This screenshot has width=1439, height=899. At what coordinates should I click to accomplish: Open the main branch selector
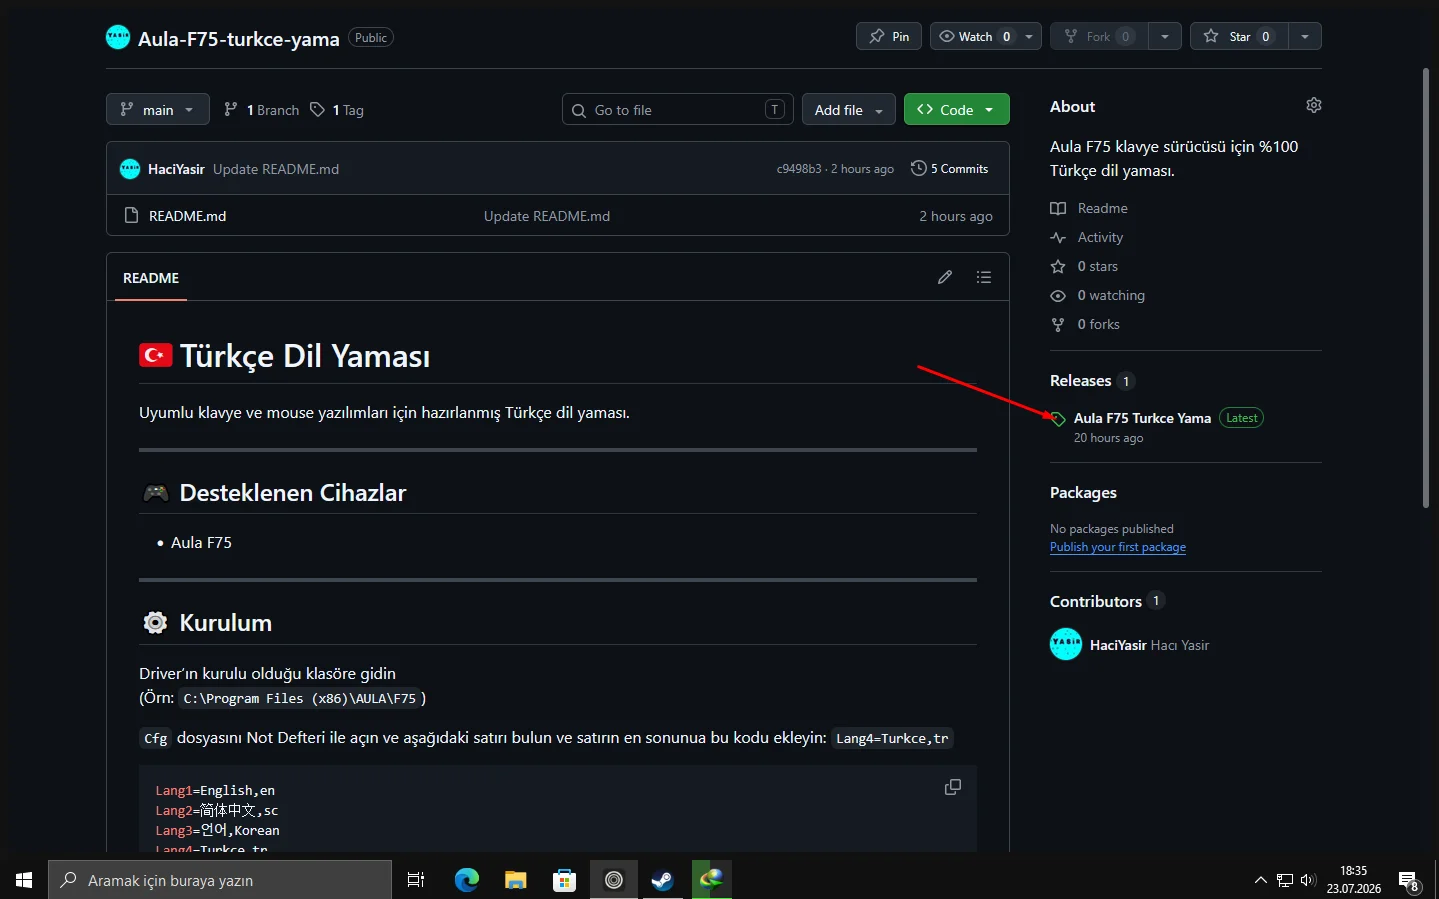(x=158, y=109)
